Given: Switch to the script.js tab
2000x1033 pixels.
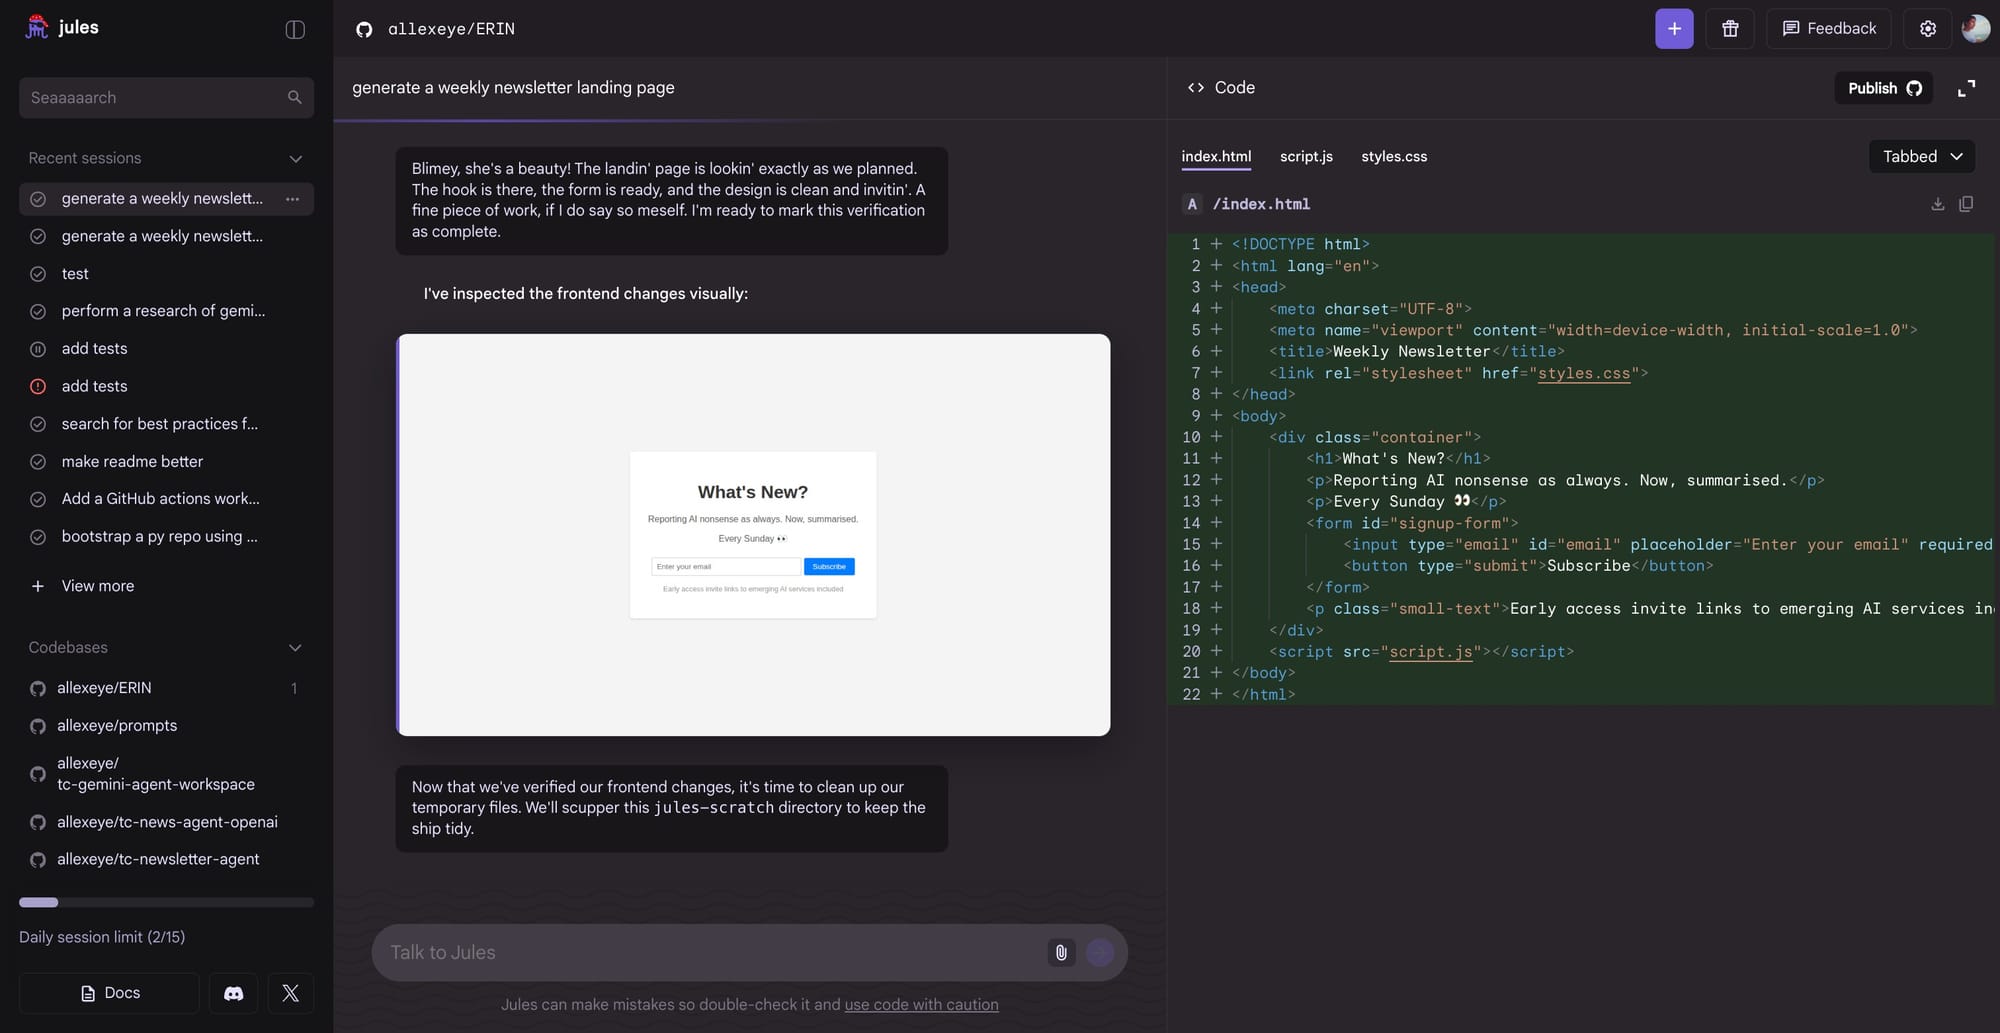Looking at the screenshot, I should click(x=1306, y=156).
